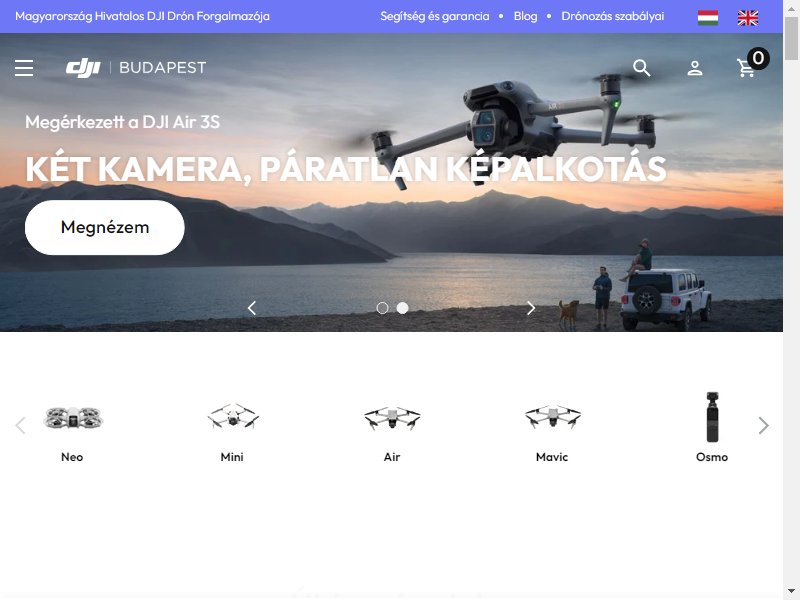The height and width of the screenshot is (600, 800).
Task: Open the Neo drone category image
Action: 72,418
